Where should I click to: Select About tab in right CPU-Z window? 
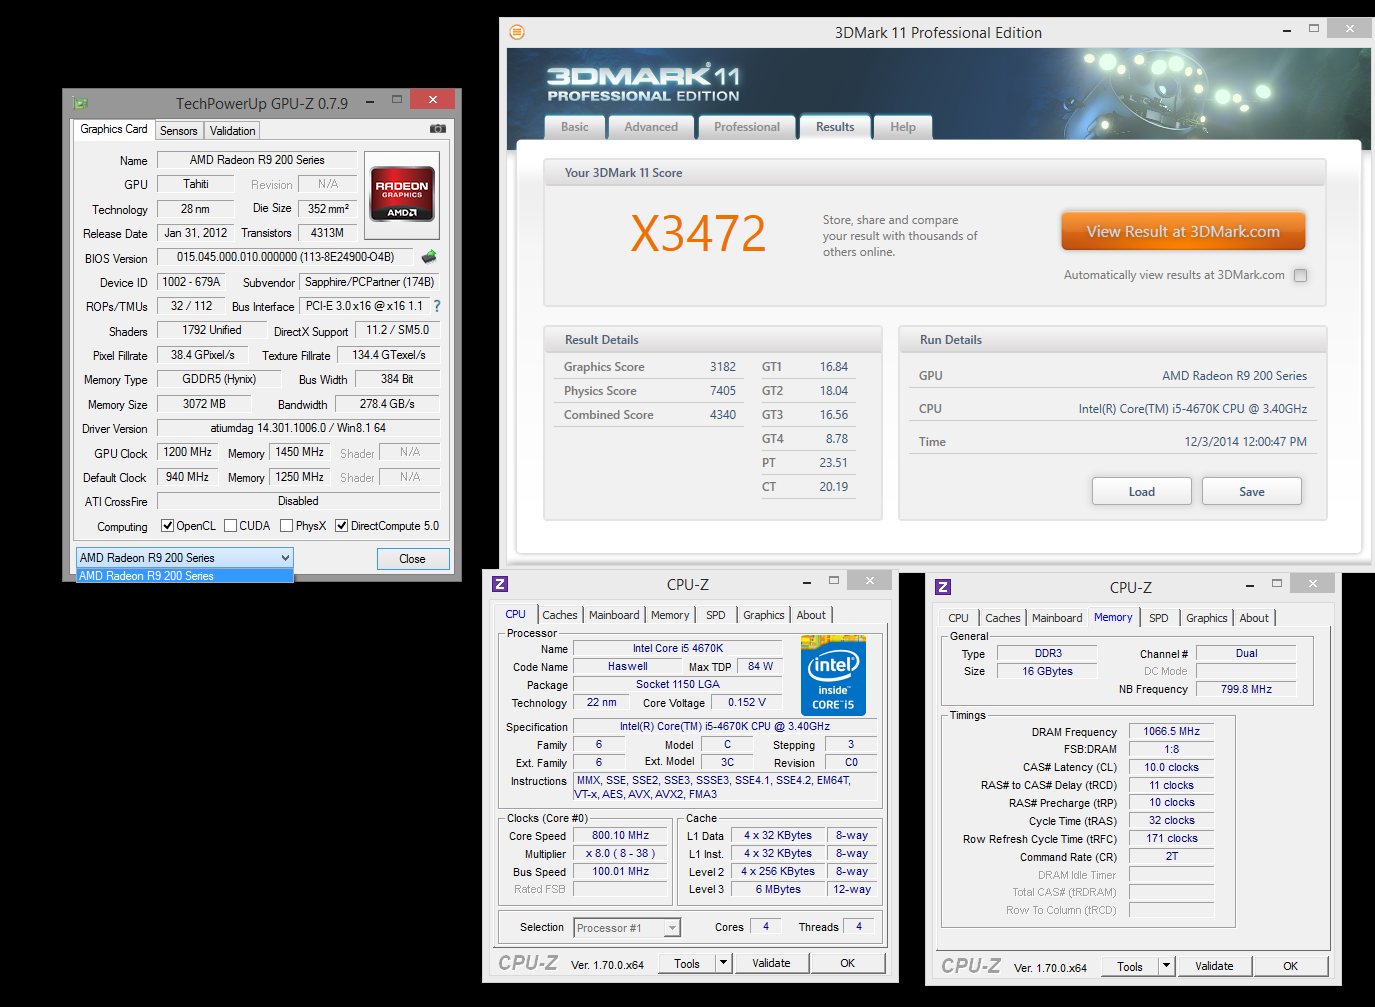click(1254, 618)
